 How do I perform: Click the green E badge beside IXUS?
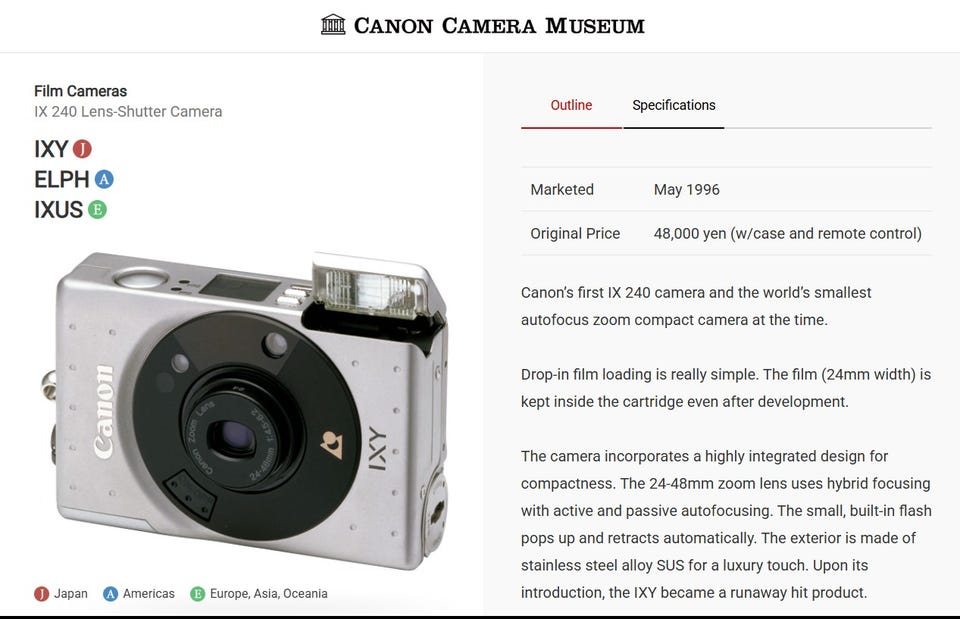coord(97,209)
